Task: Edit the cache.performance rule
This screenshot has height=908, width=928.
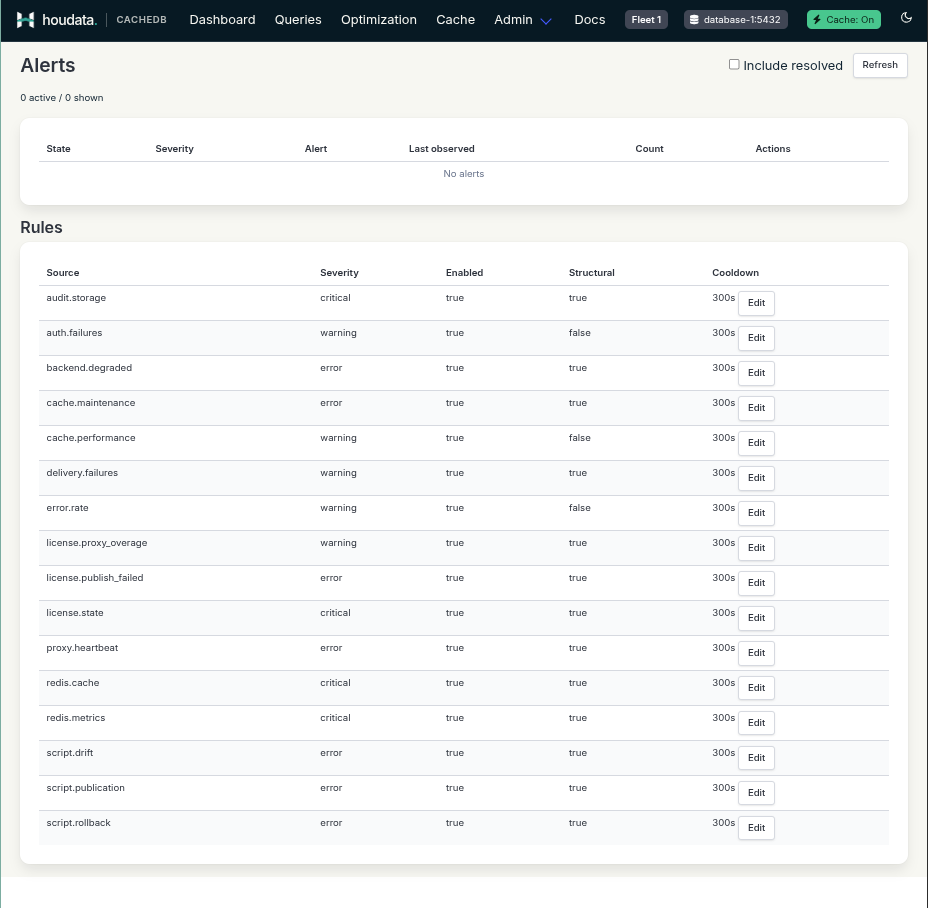Action: 756,443
